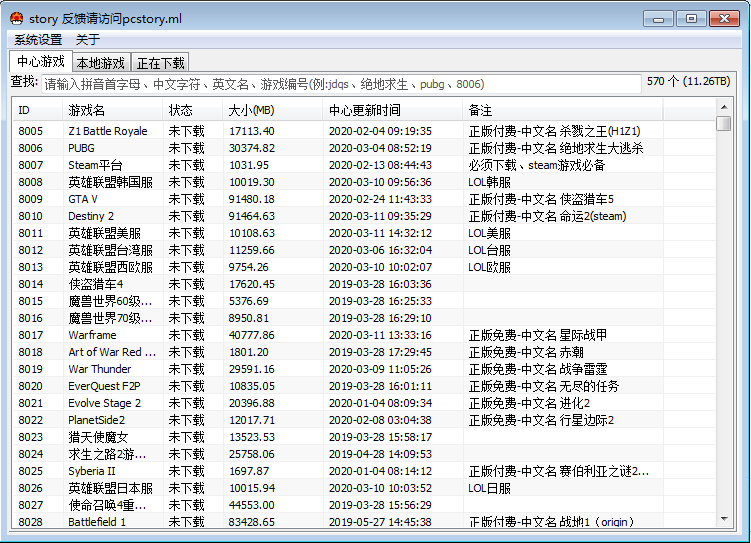Image resolution: width=751 pixels, height=543 pixels.
Task: Click note 正版免费-中文名 战争雷霆
Action: pos(538,369)
